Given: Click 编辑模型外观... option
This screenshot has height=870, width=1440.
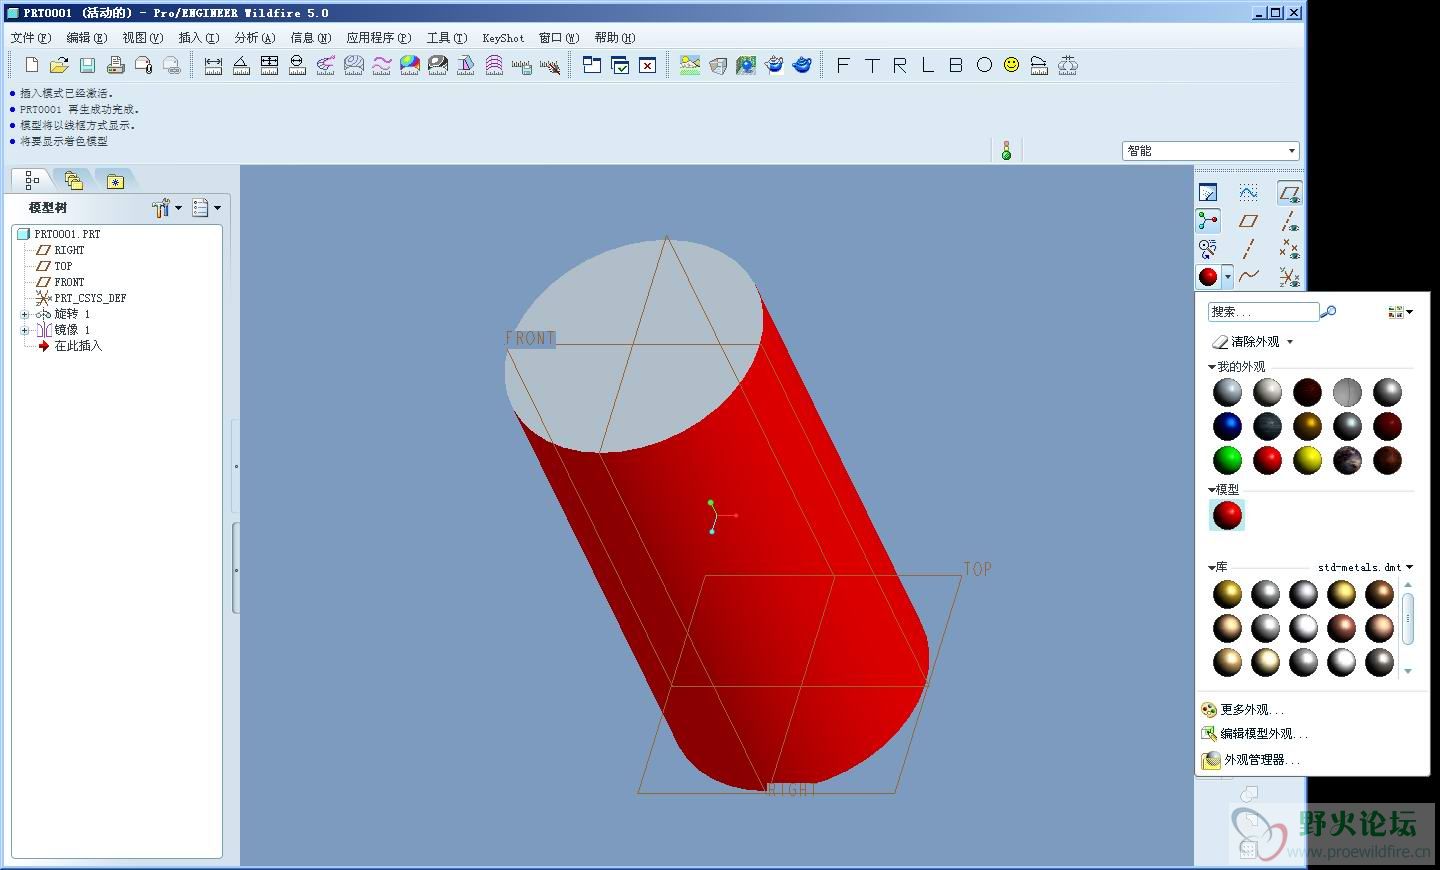Looking at the screenshot, I should click(x=1255, y=734).
